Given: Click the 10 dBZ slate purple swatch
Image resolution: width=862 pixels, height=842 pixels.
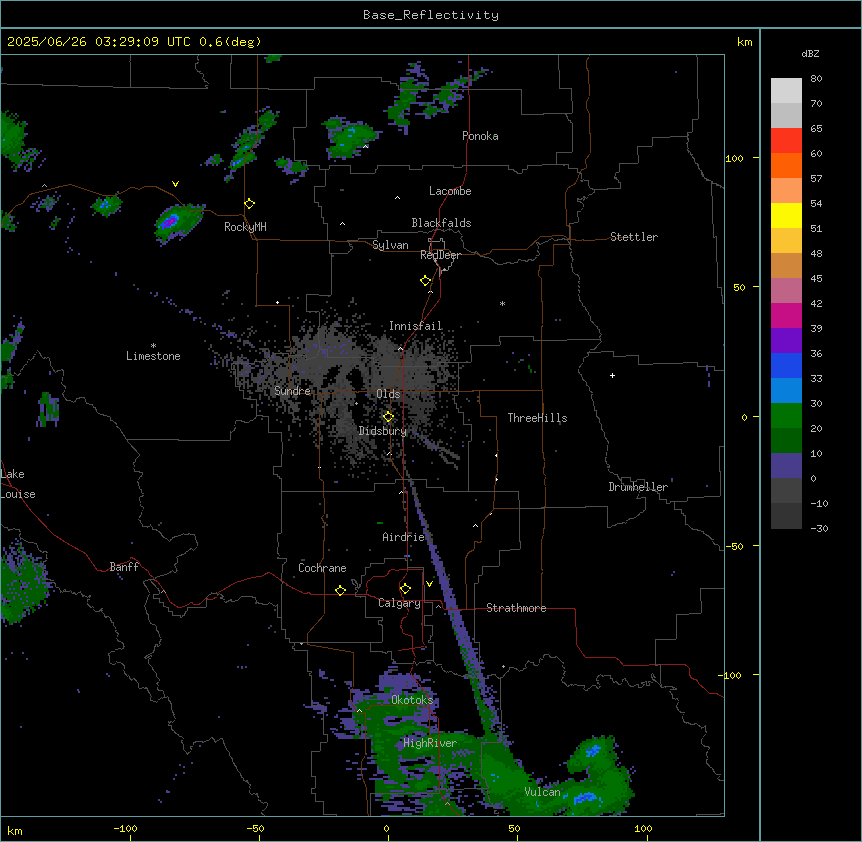Looking at the screenshot, I should [x=786, y=466].
